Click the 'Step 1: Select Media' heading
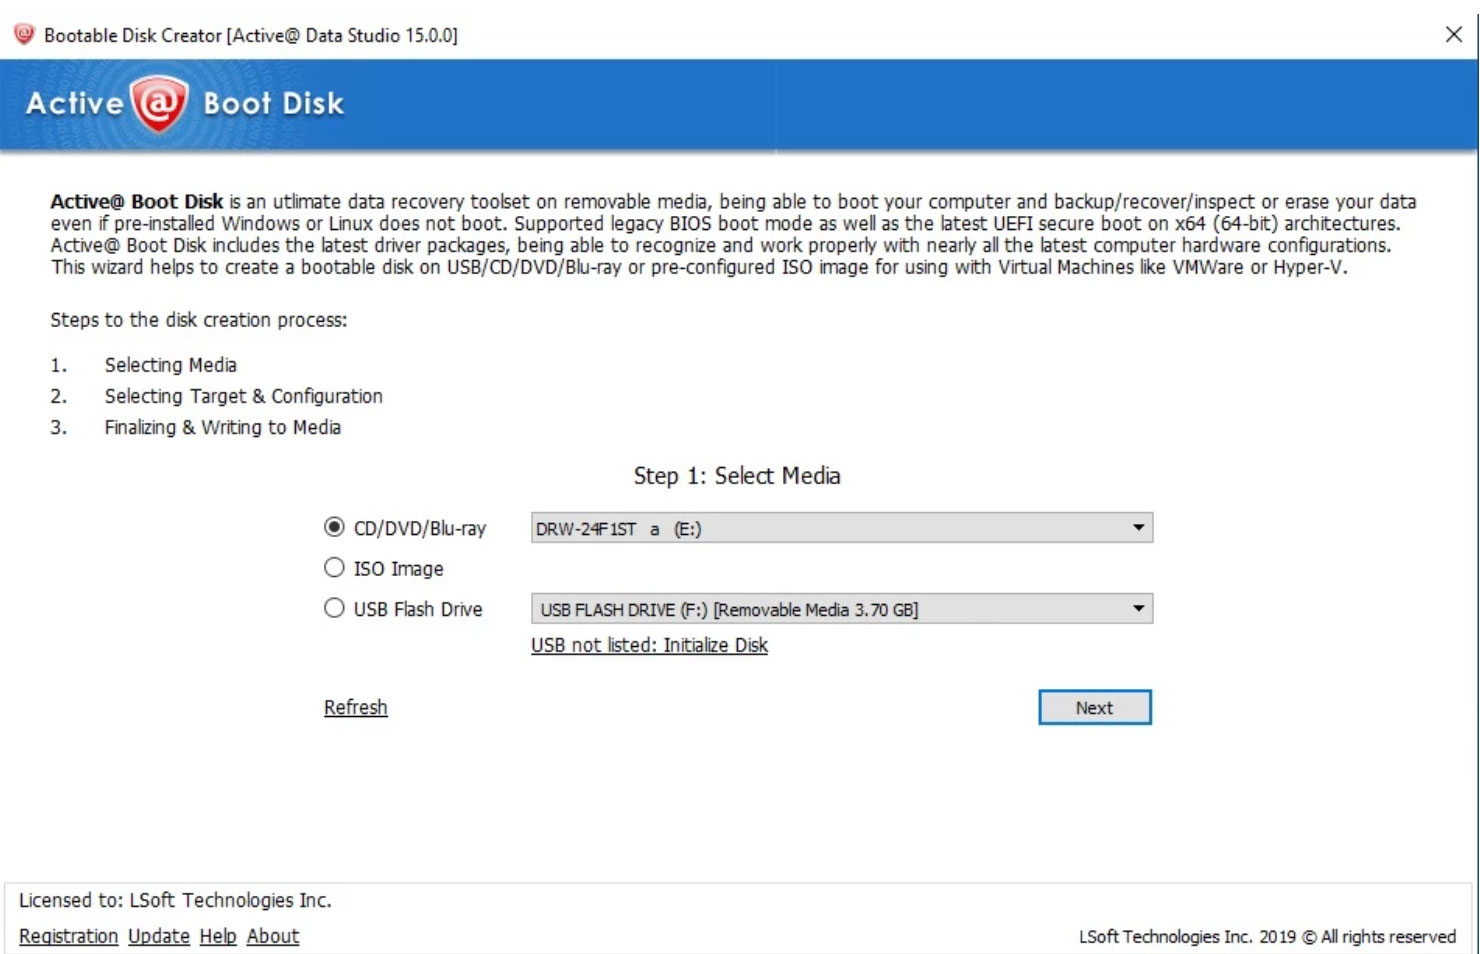 pos(737,476)
